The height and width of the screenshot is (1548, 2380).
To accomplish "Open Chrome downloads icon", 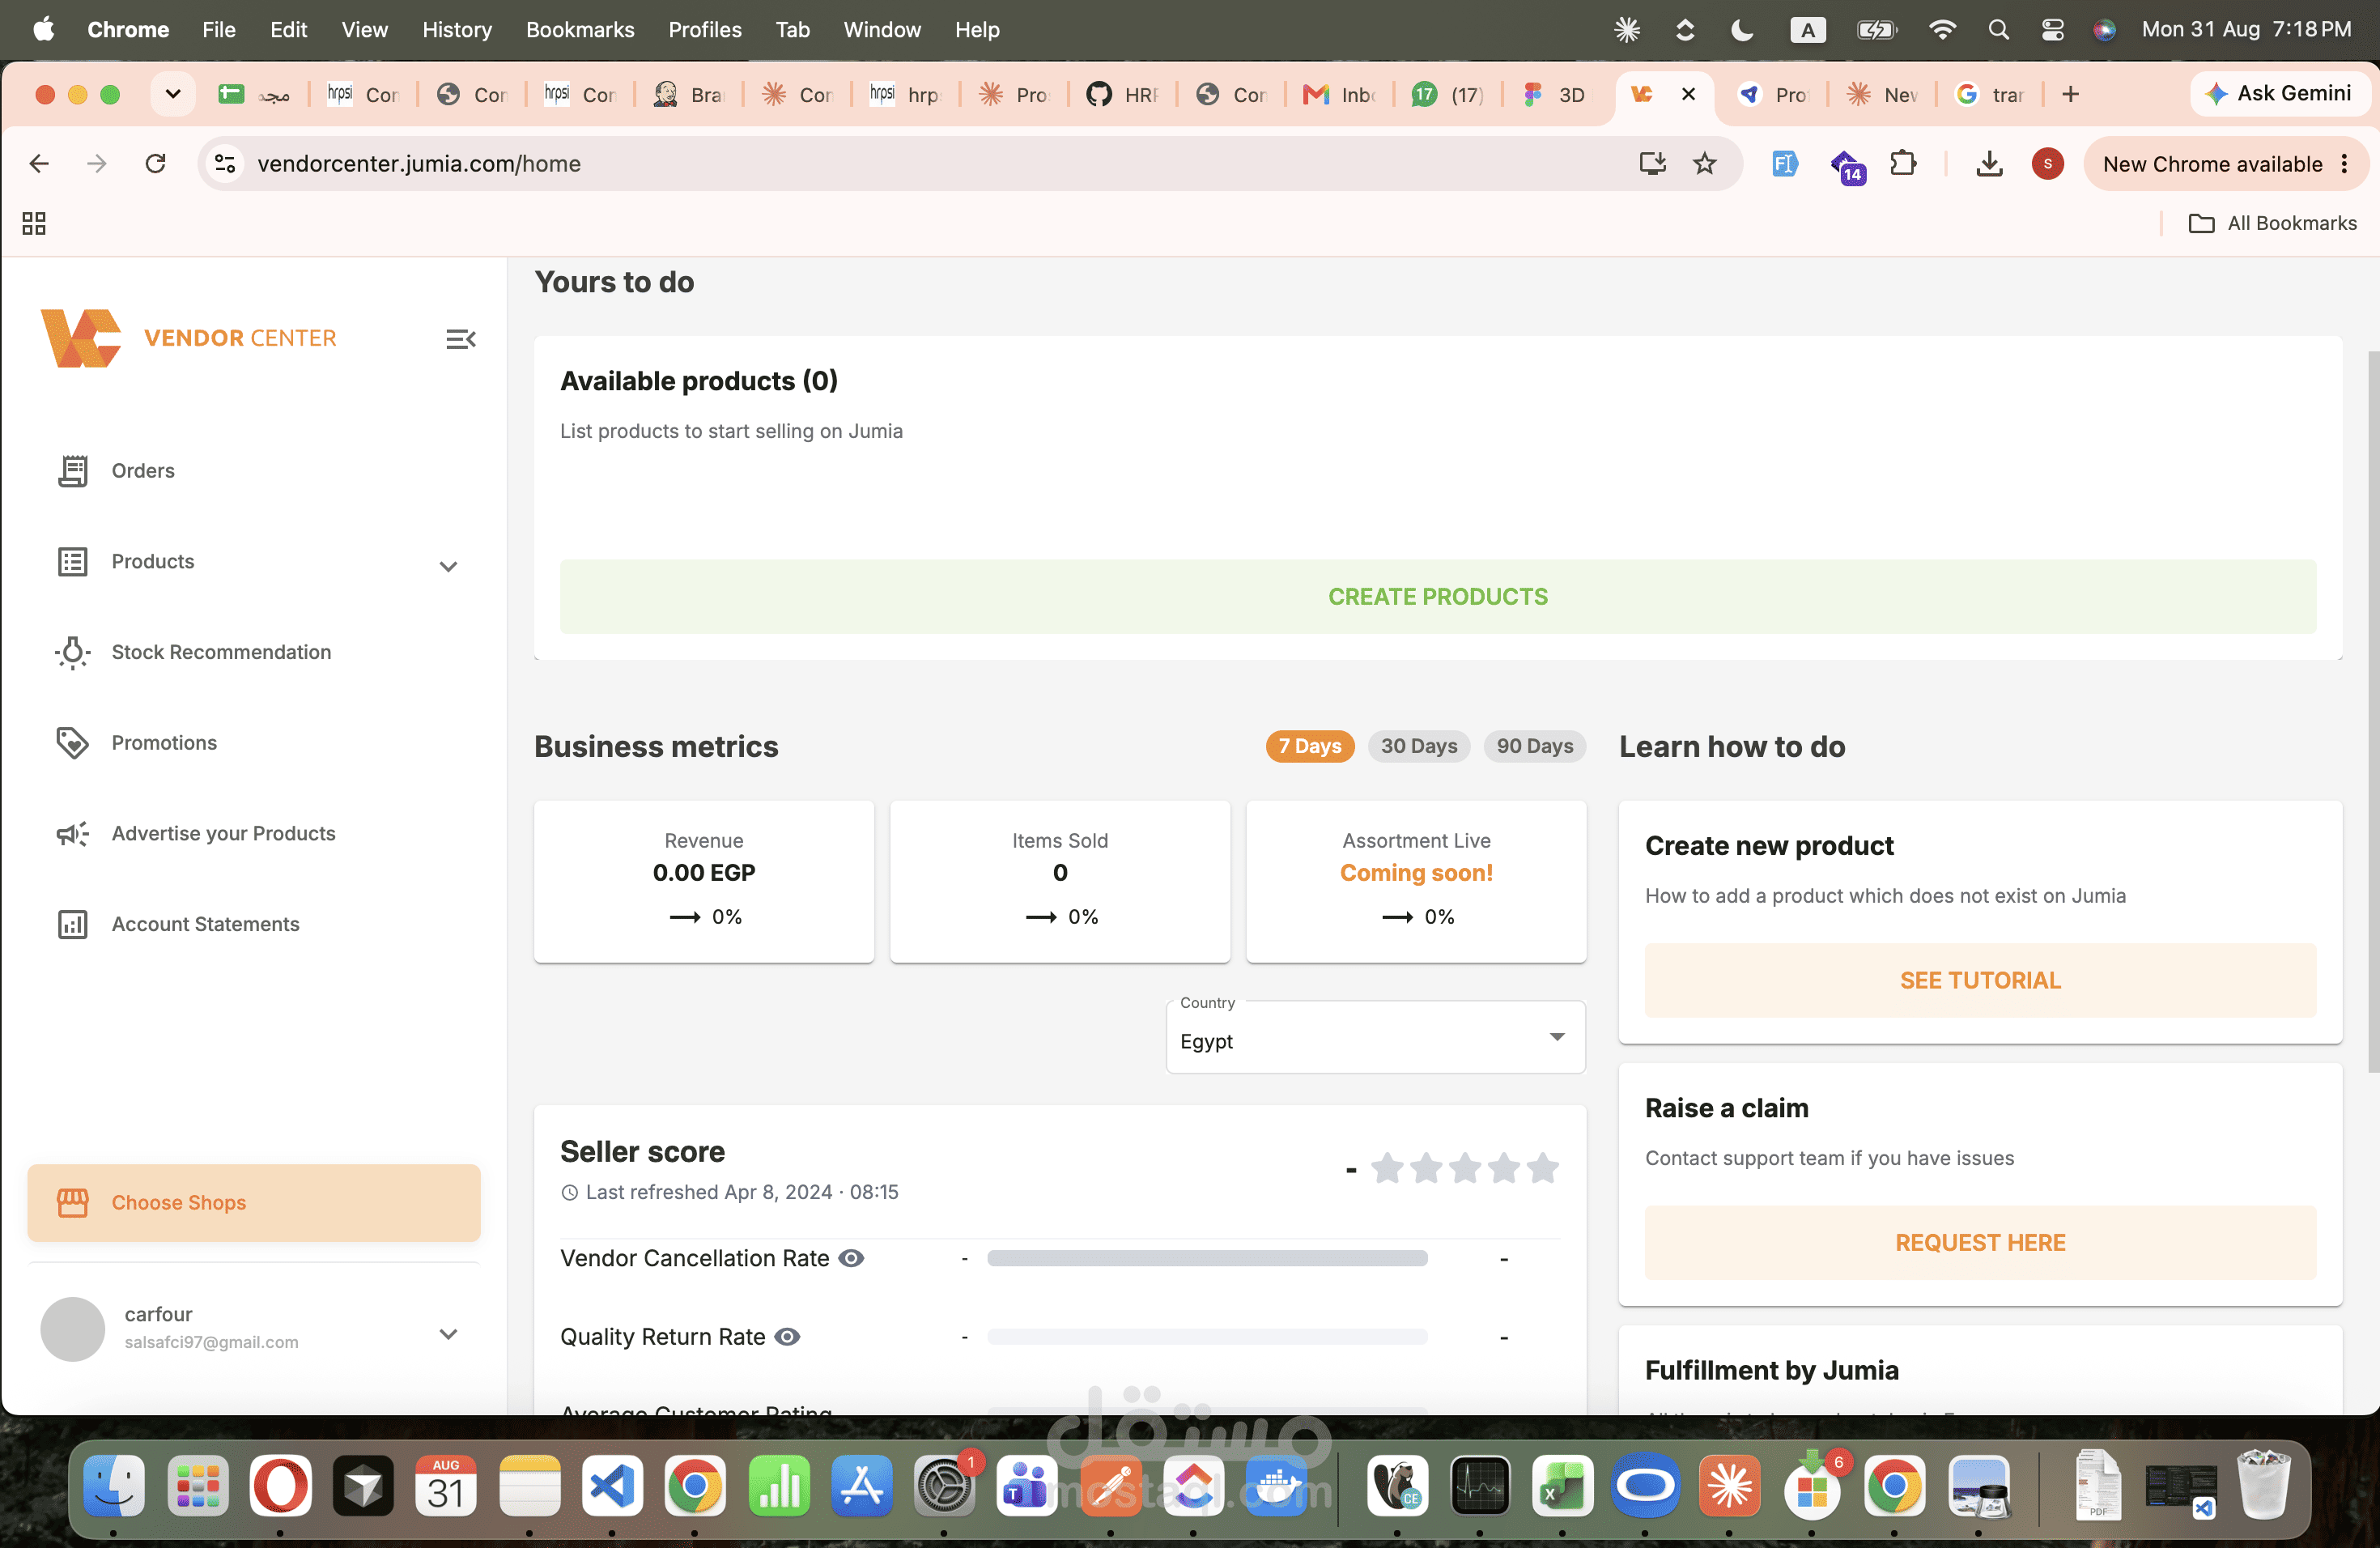I will coord(1989,163).
